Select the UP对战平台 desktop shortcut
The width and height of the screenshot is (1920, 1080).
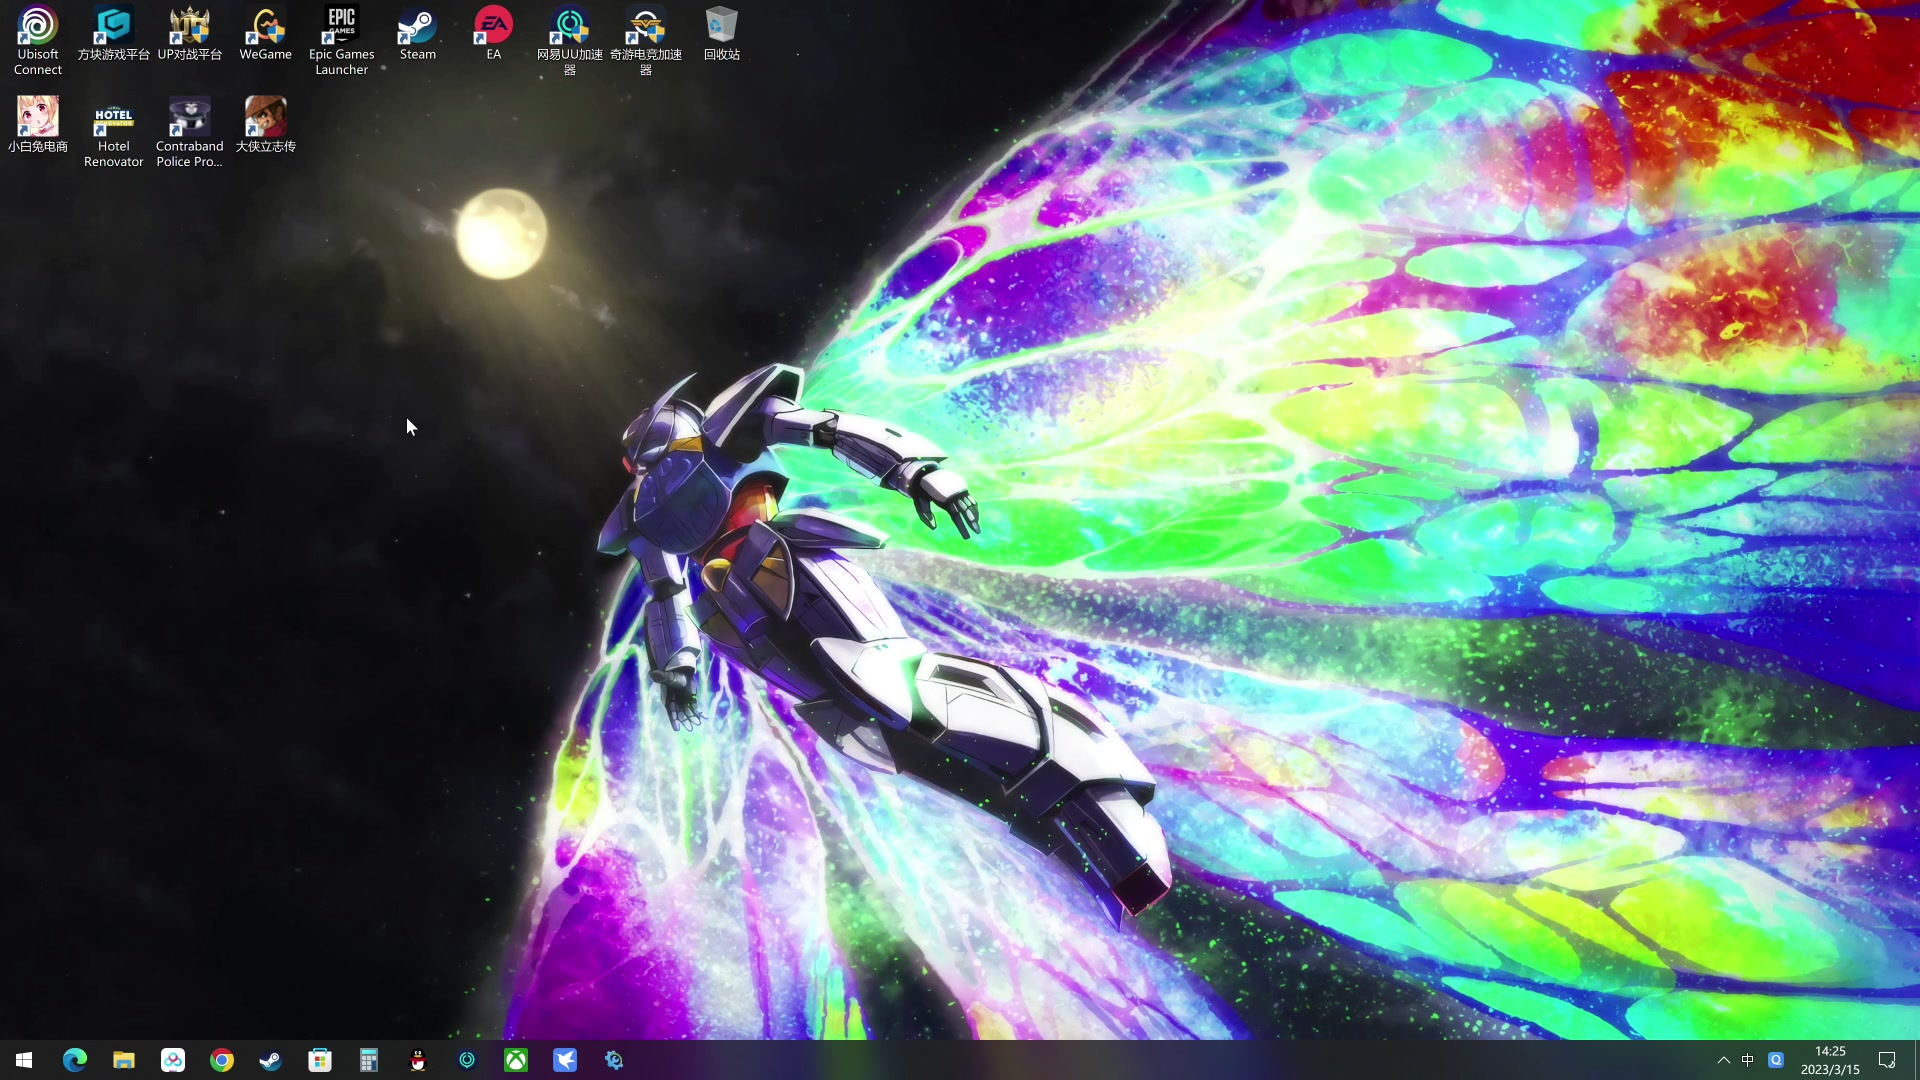tap(190, 34)
